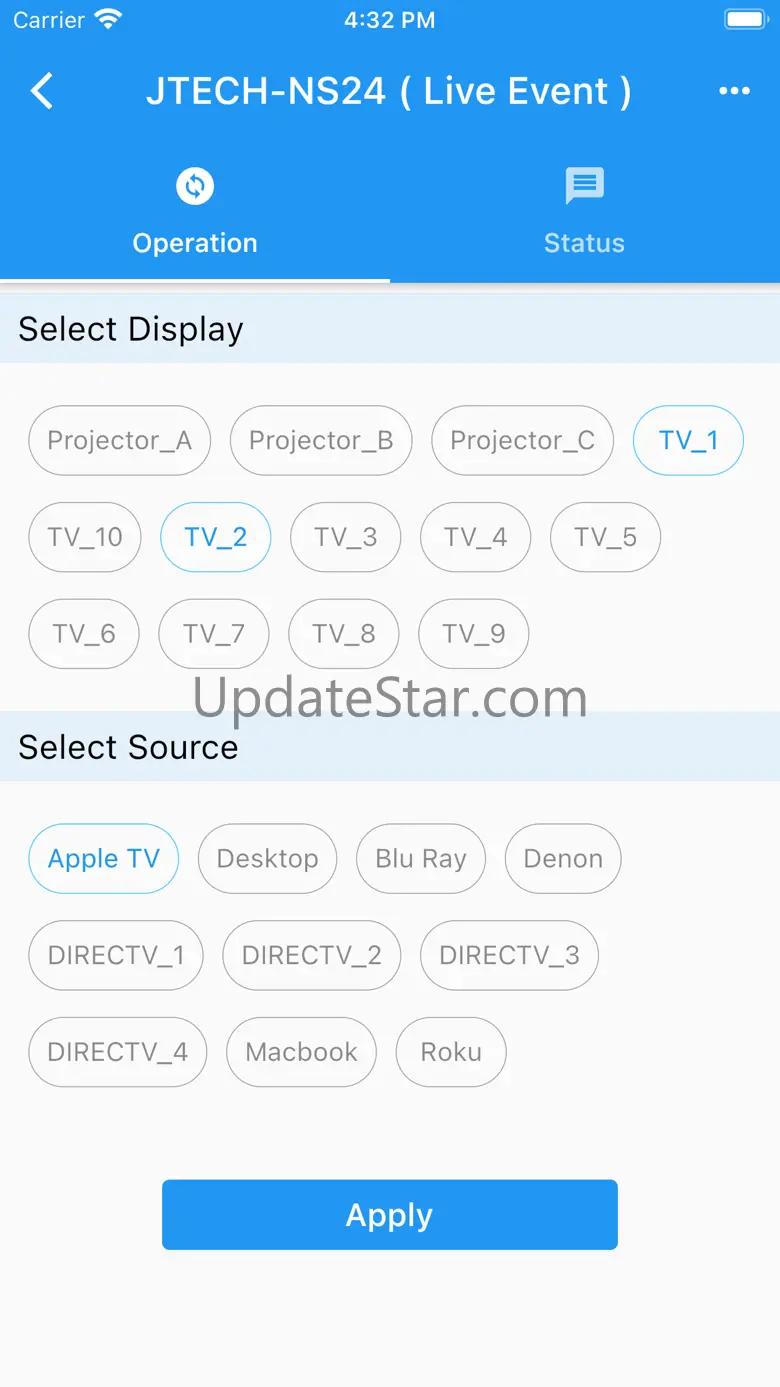Choose the Projector_C display chip
This screenshot has height=1387, width=780.
522,440
